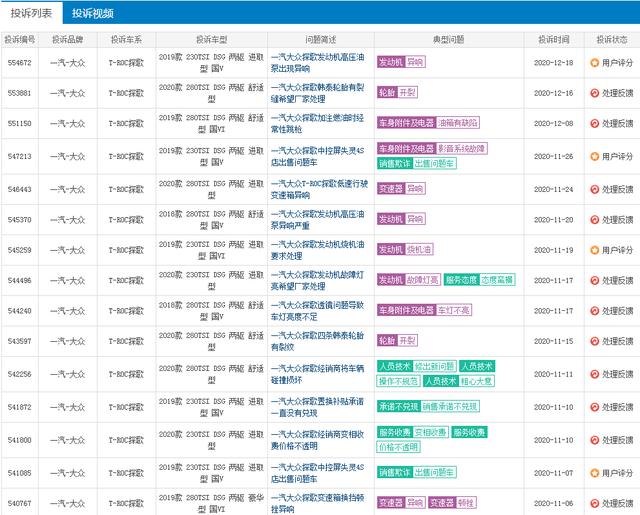This screenshot has width=640, height=515.
Task: Click the 价格不透明 tag in row 541800
Action: 398,447
